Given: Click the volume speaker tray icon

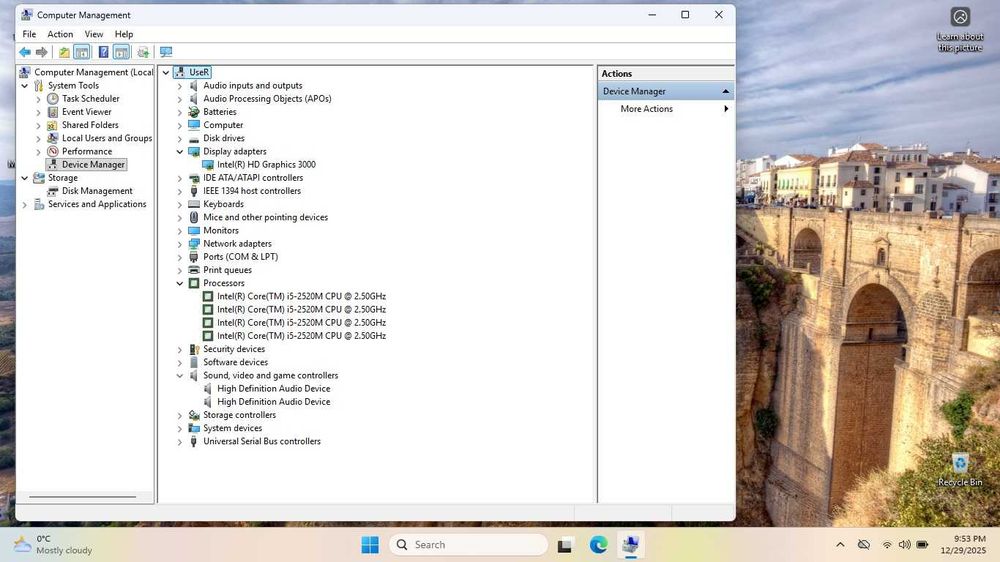Looking at the screenshot, I should click(904, 545).
